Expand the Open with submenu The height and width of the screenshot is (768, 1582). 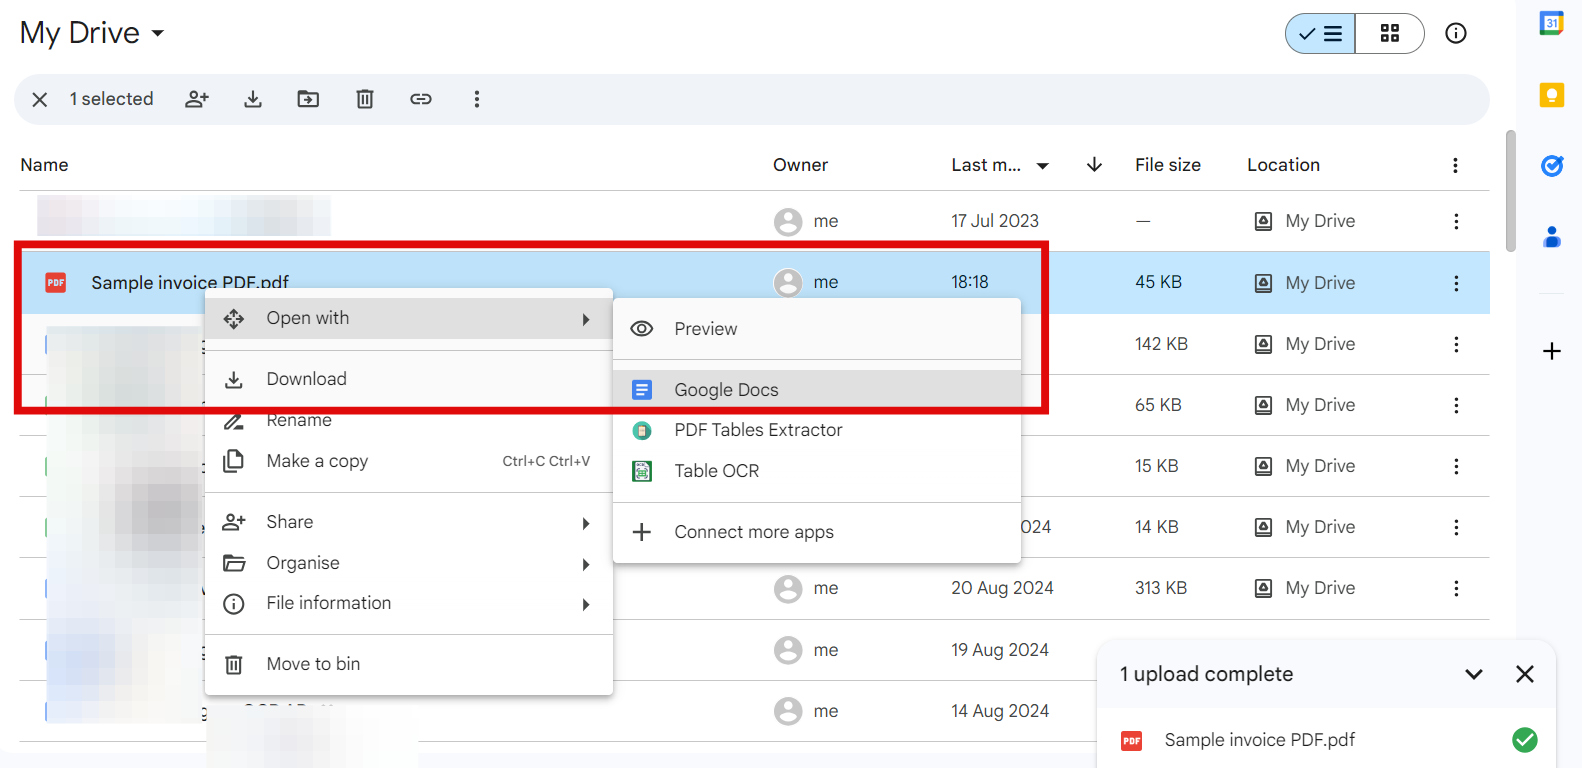point(408,318)
